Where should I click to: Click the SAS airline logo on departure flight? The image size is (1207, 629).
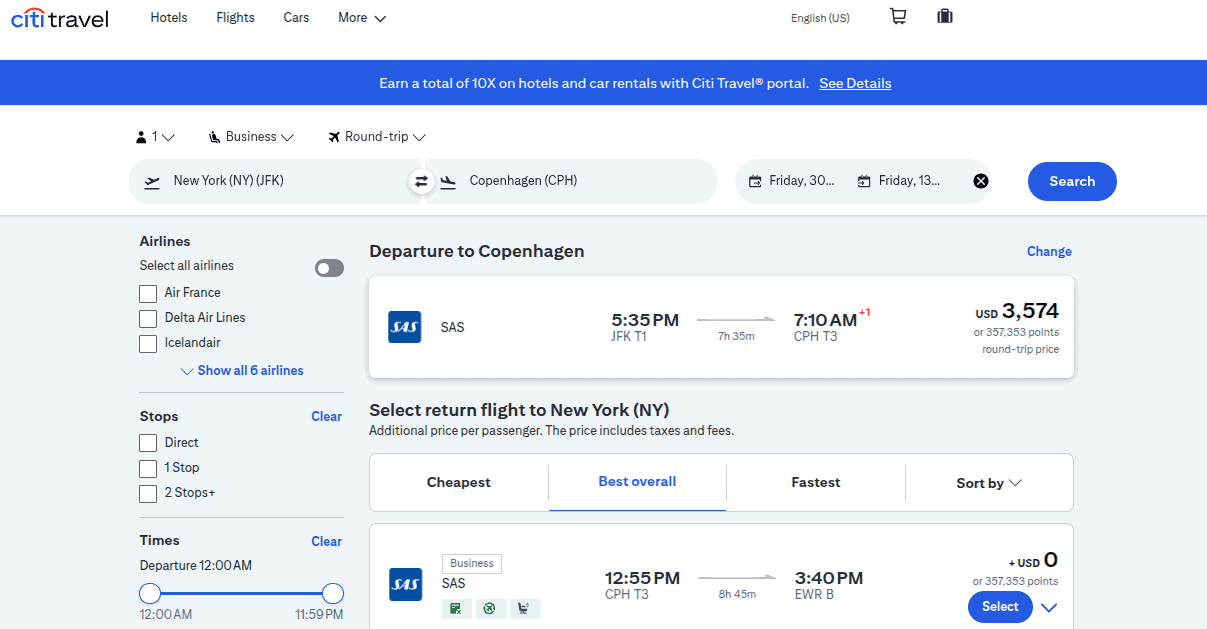click(x=405, y=327)
